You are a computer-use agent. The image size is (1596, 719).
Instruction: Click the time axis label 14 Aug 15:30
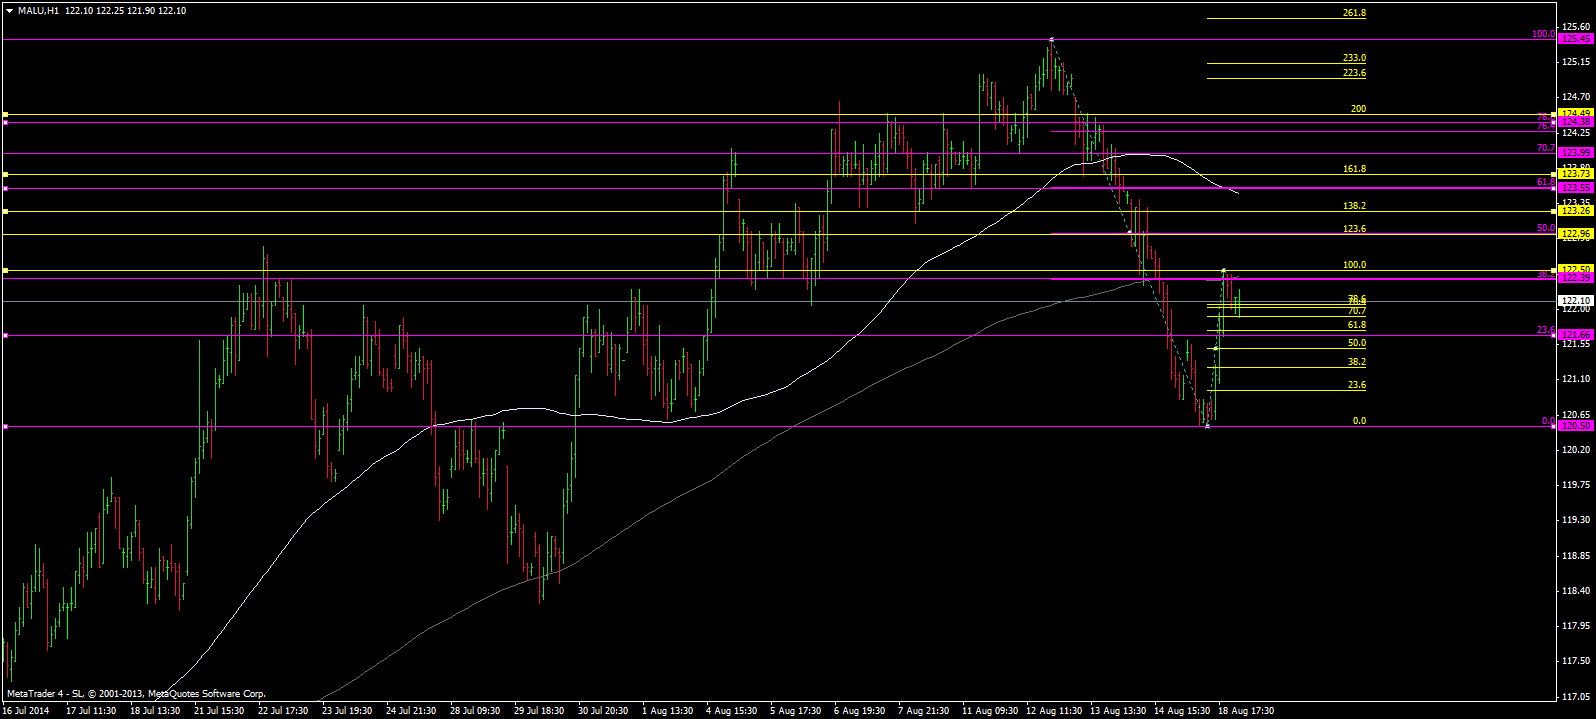click(1182, 711)
